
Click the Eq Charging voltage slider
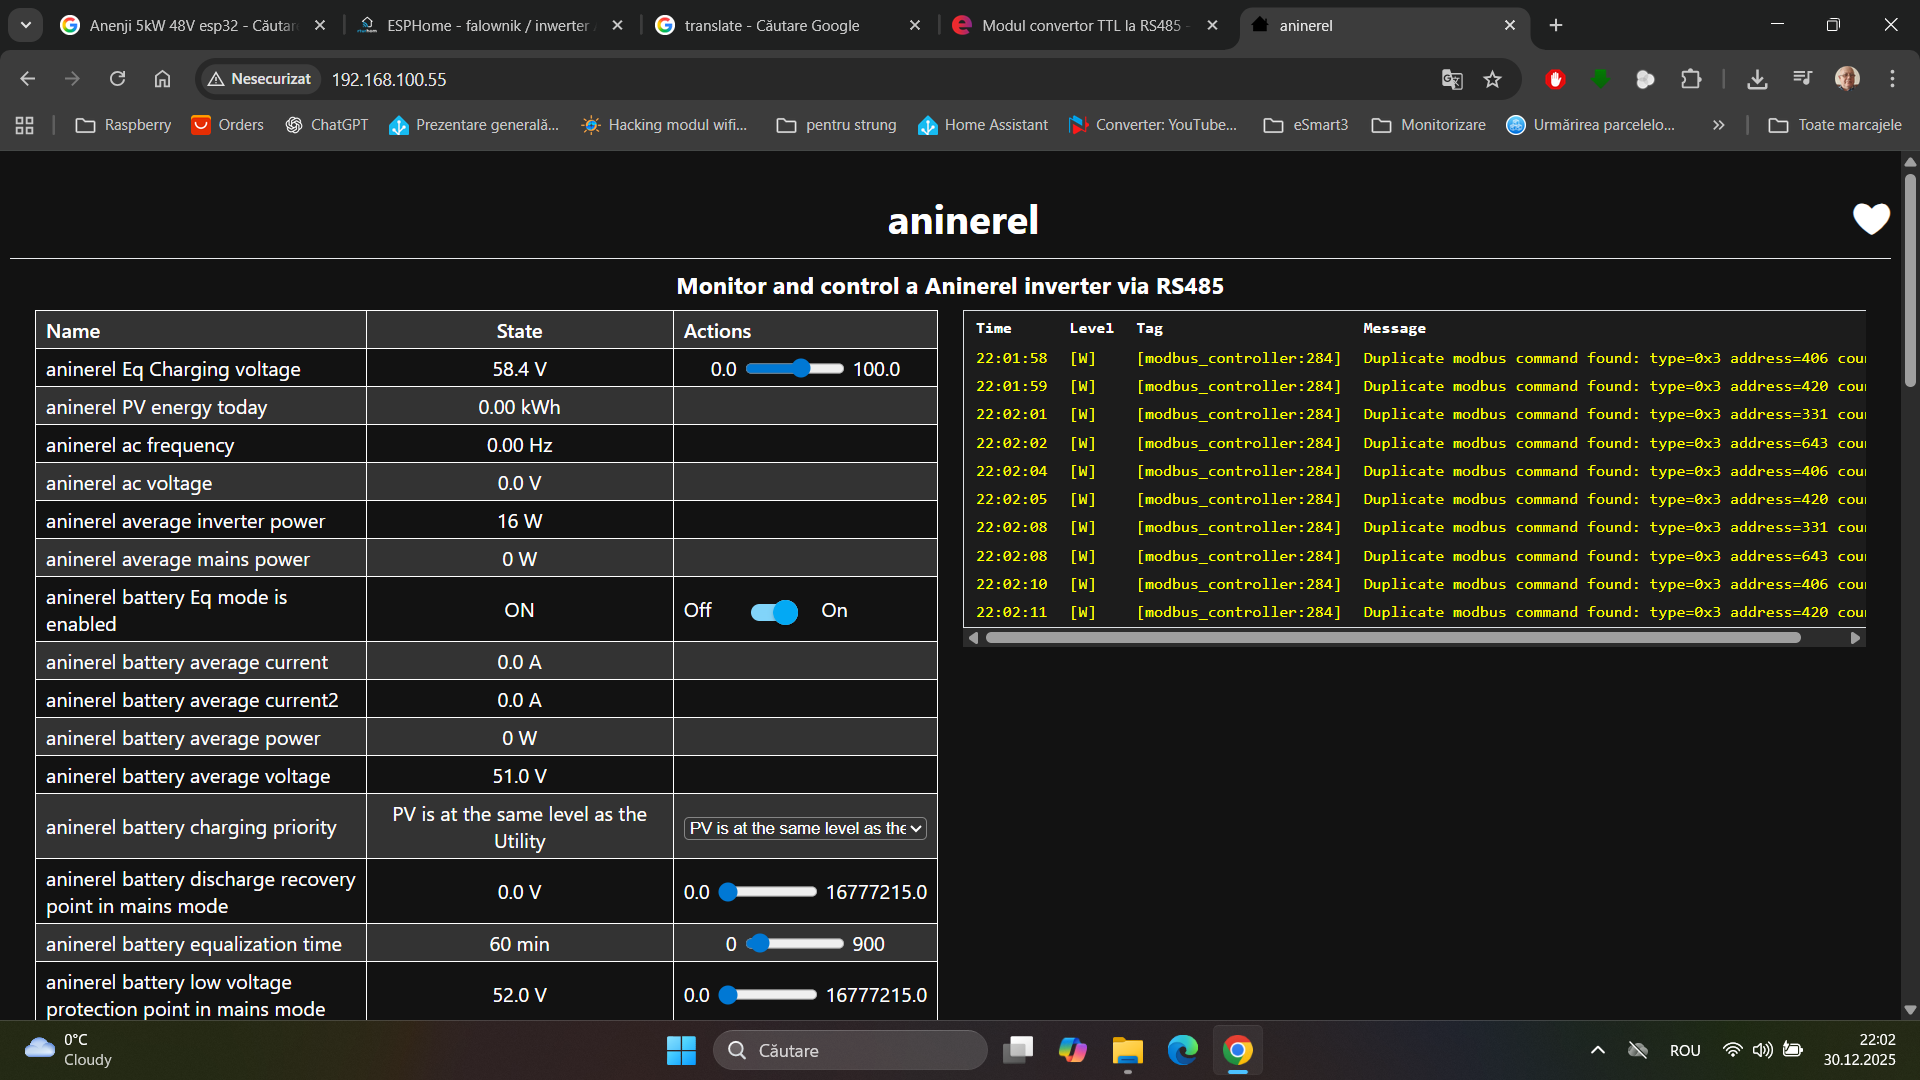795,369
